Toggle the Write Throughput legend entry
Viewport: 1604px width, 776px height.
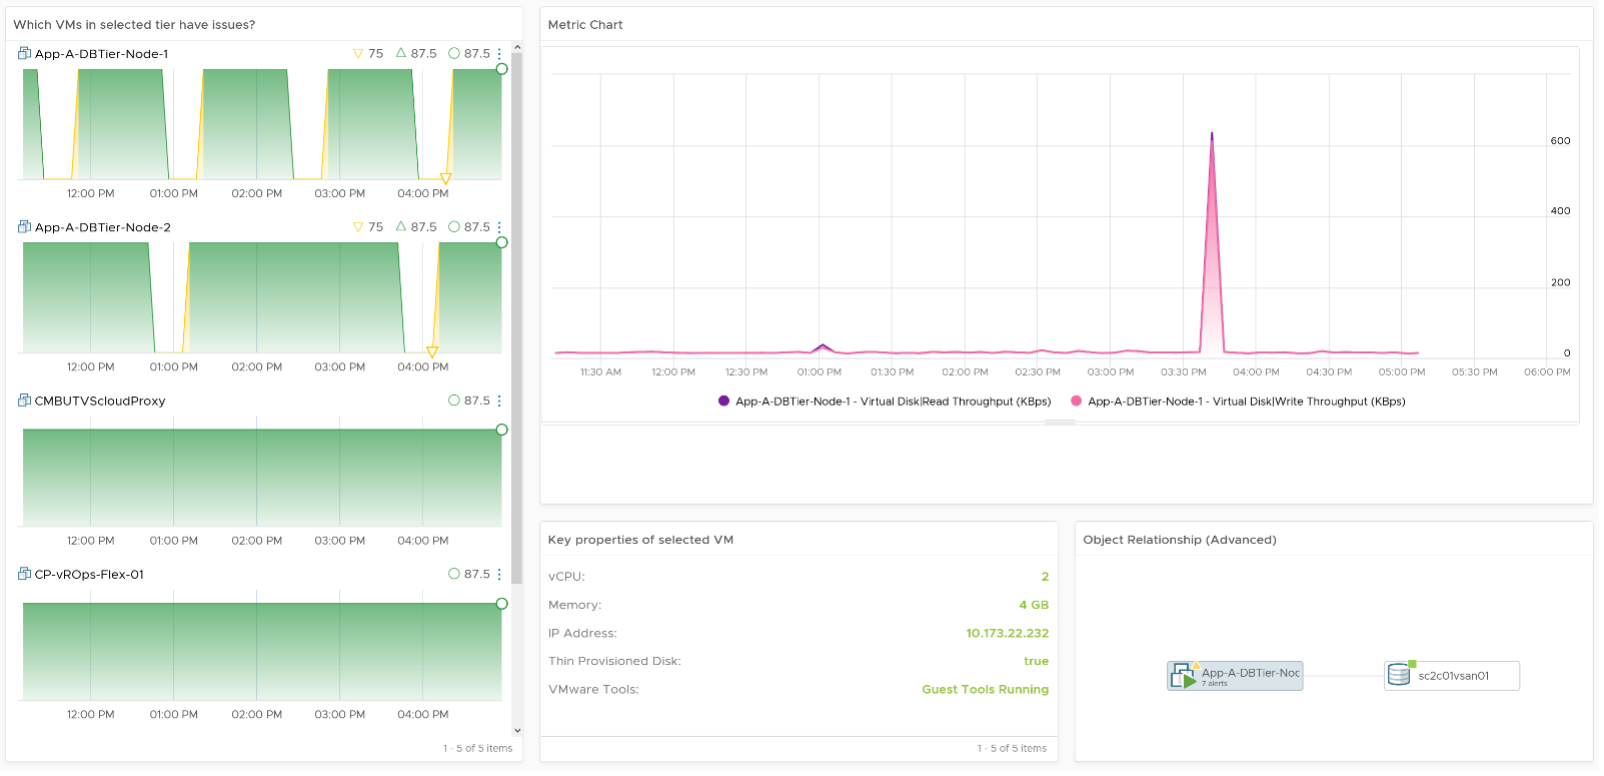(1238, 401)
